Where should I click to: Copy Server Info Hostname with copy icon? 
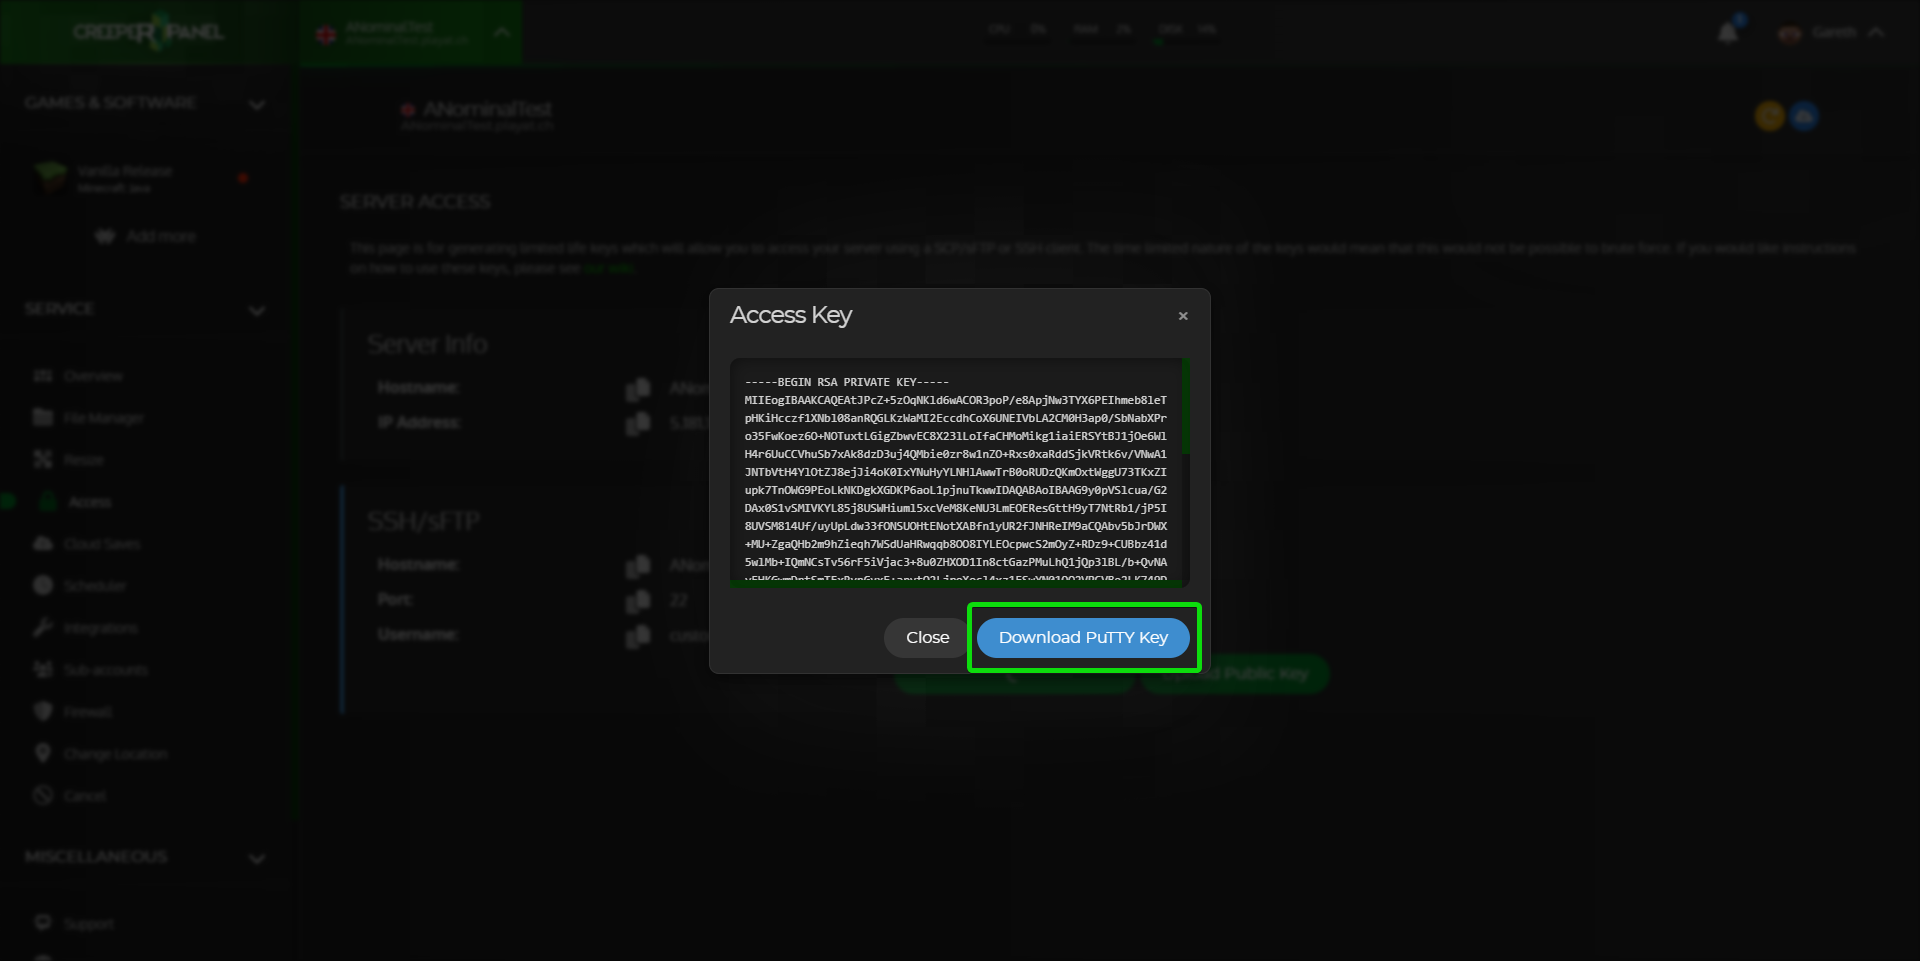(638, 388)
